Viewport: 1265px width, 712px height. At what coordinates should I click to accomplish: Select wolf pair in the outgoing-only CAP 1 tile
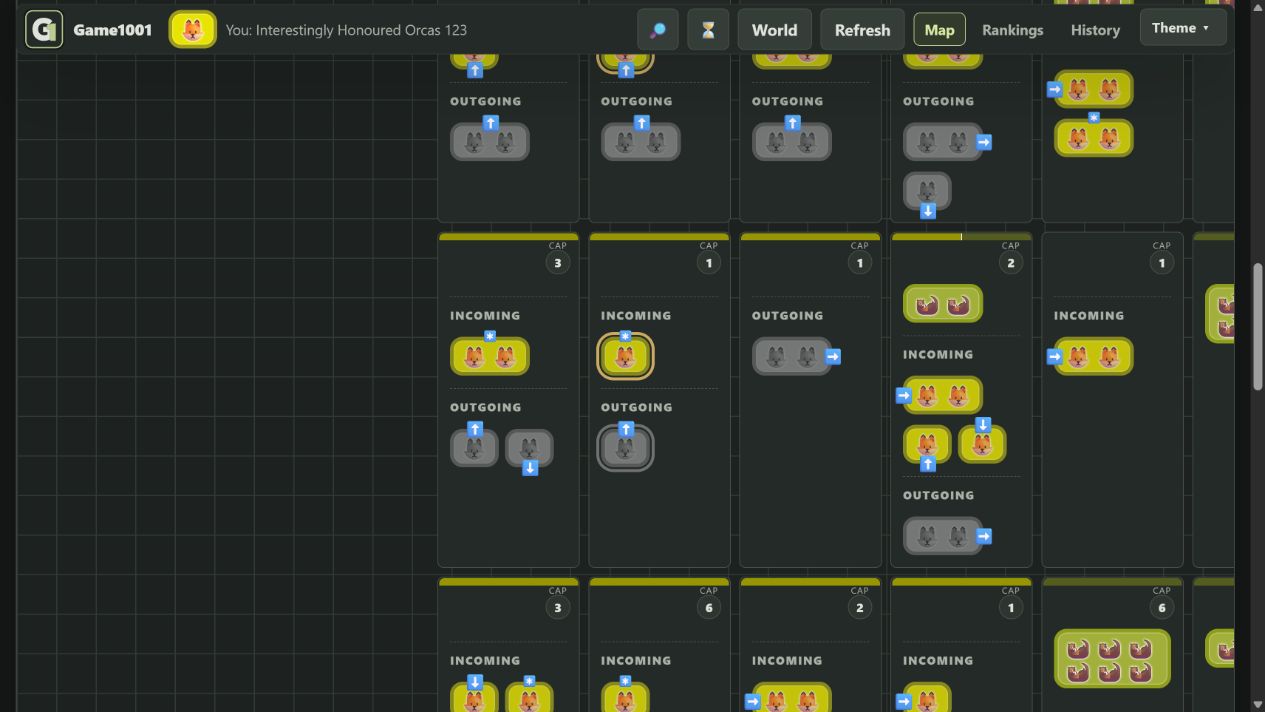[792, 356]
